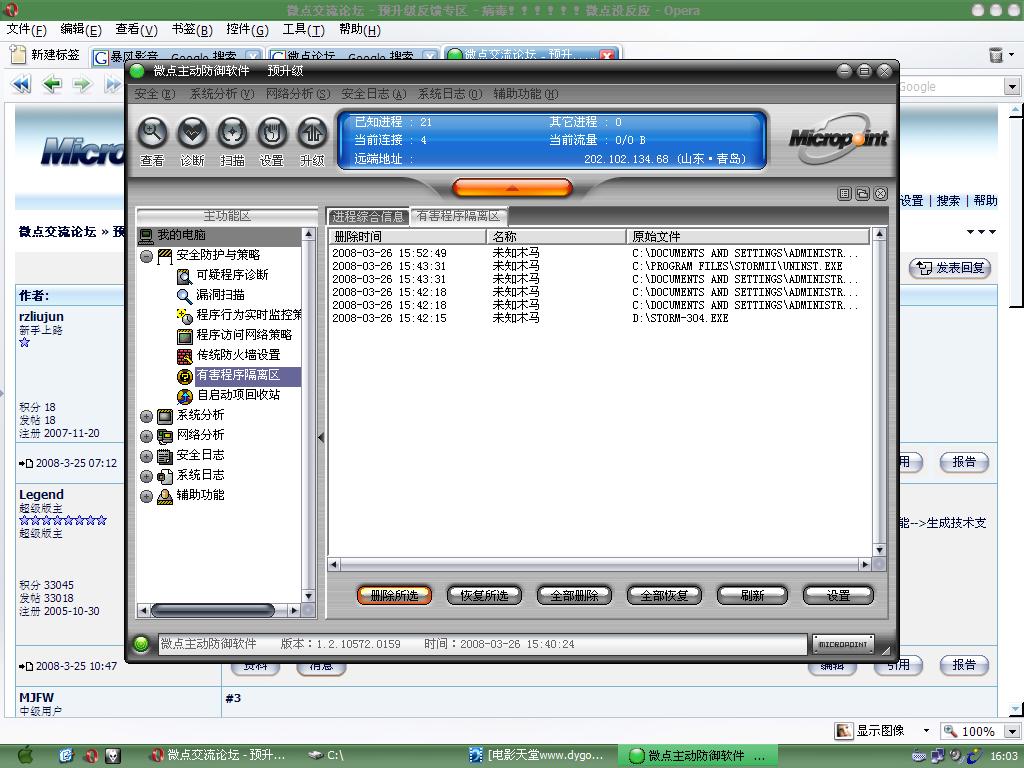Click Opera 新建标签 button
Viewport: 1024px width, 768px height.
[x=46, y=55]
